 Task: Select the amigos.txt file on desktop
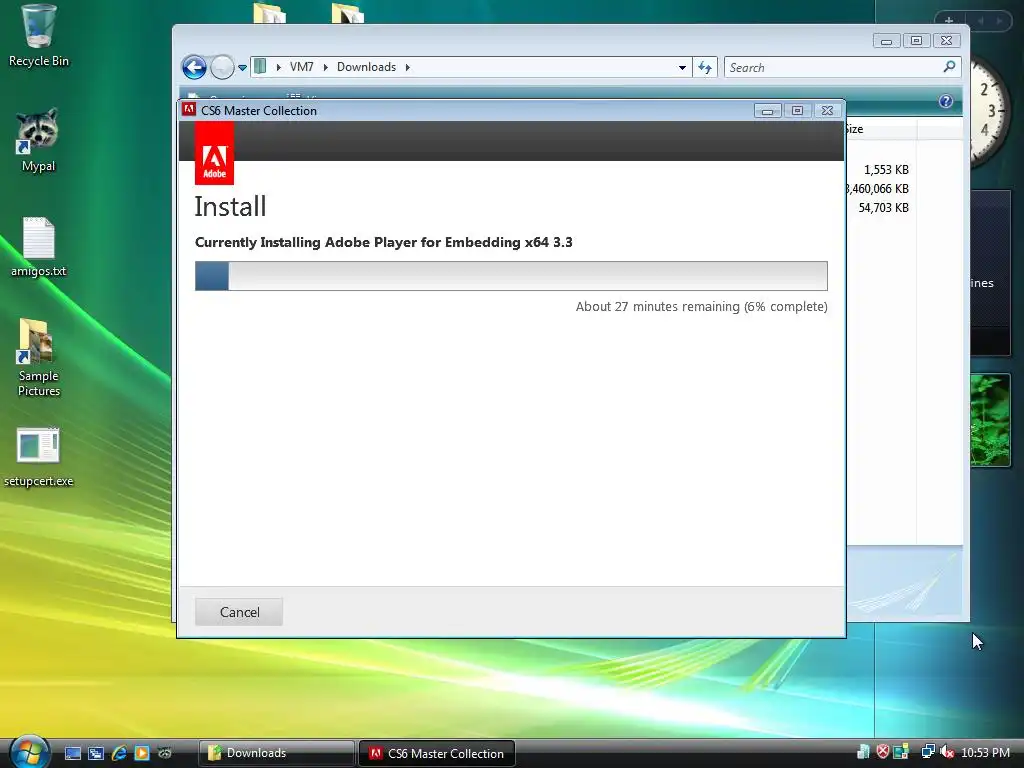[38, 247]
